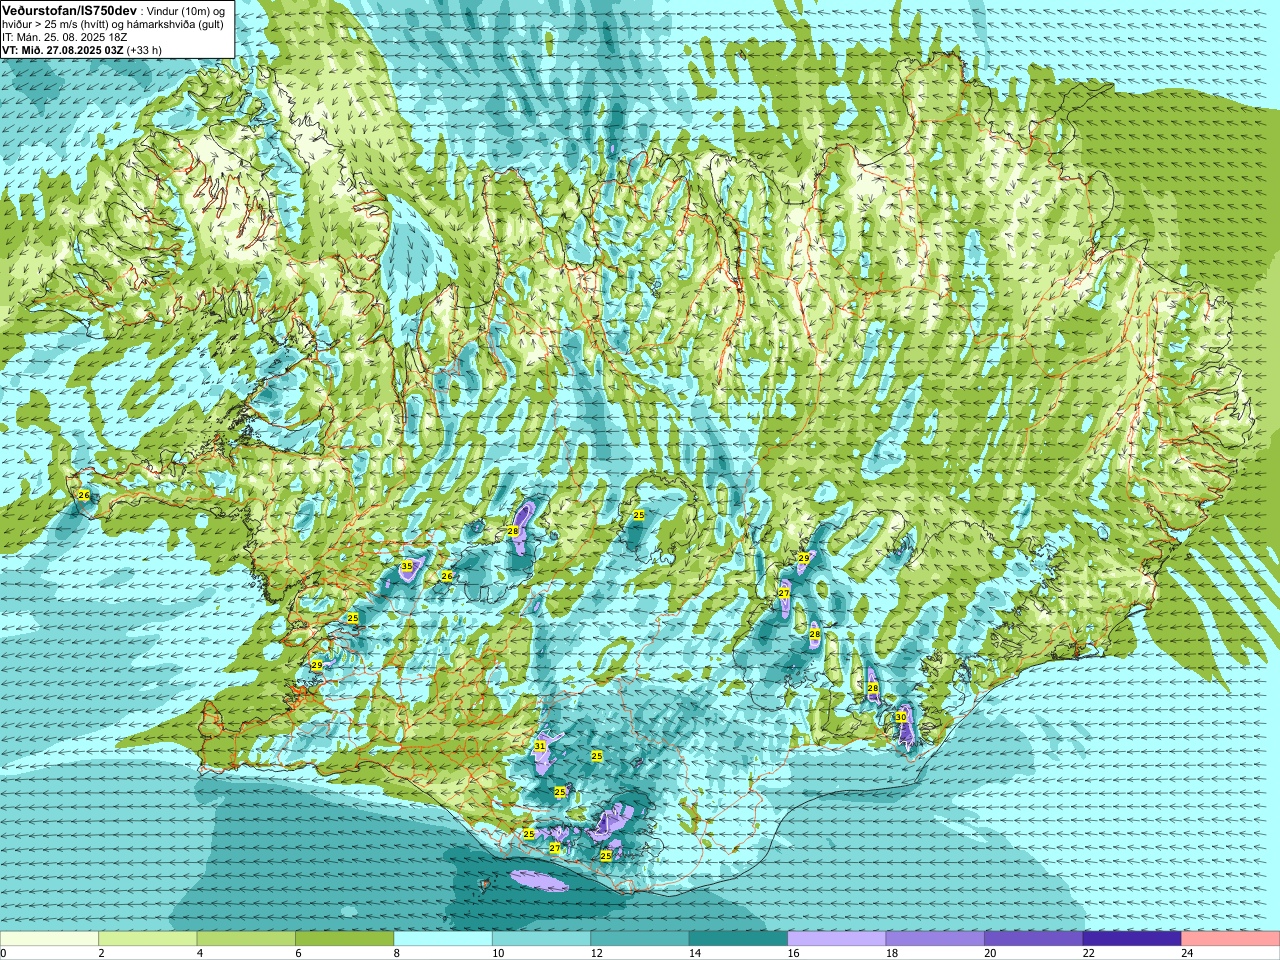
Task: Pick the 6–8 olive green legend swatch
Action: [x=344, y=939]
